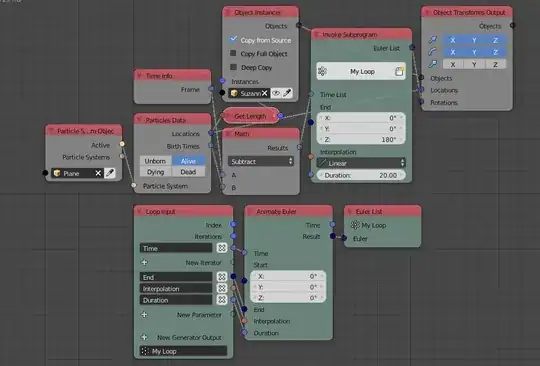Click subprogram icon in Euler List node

[355, 225]
